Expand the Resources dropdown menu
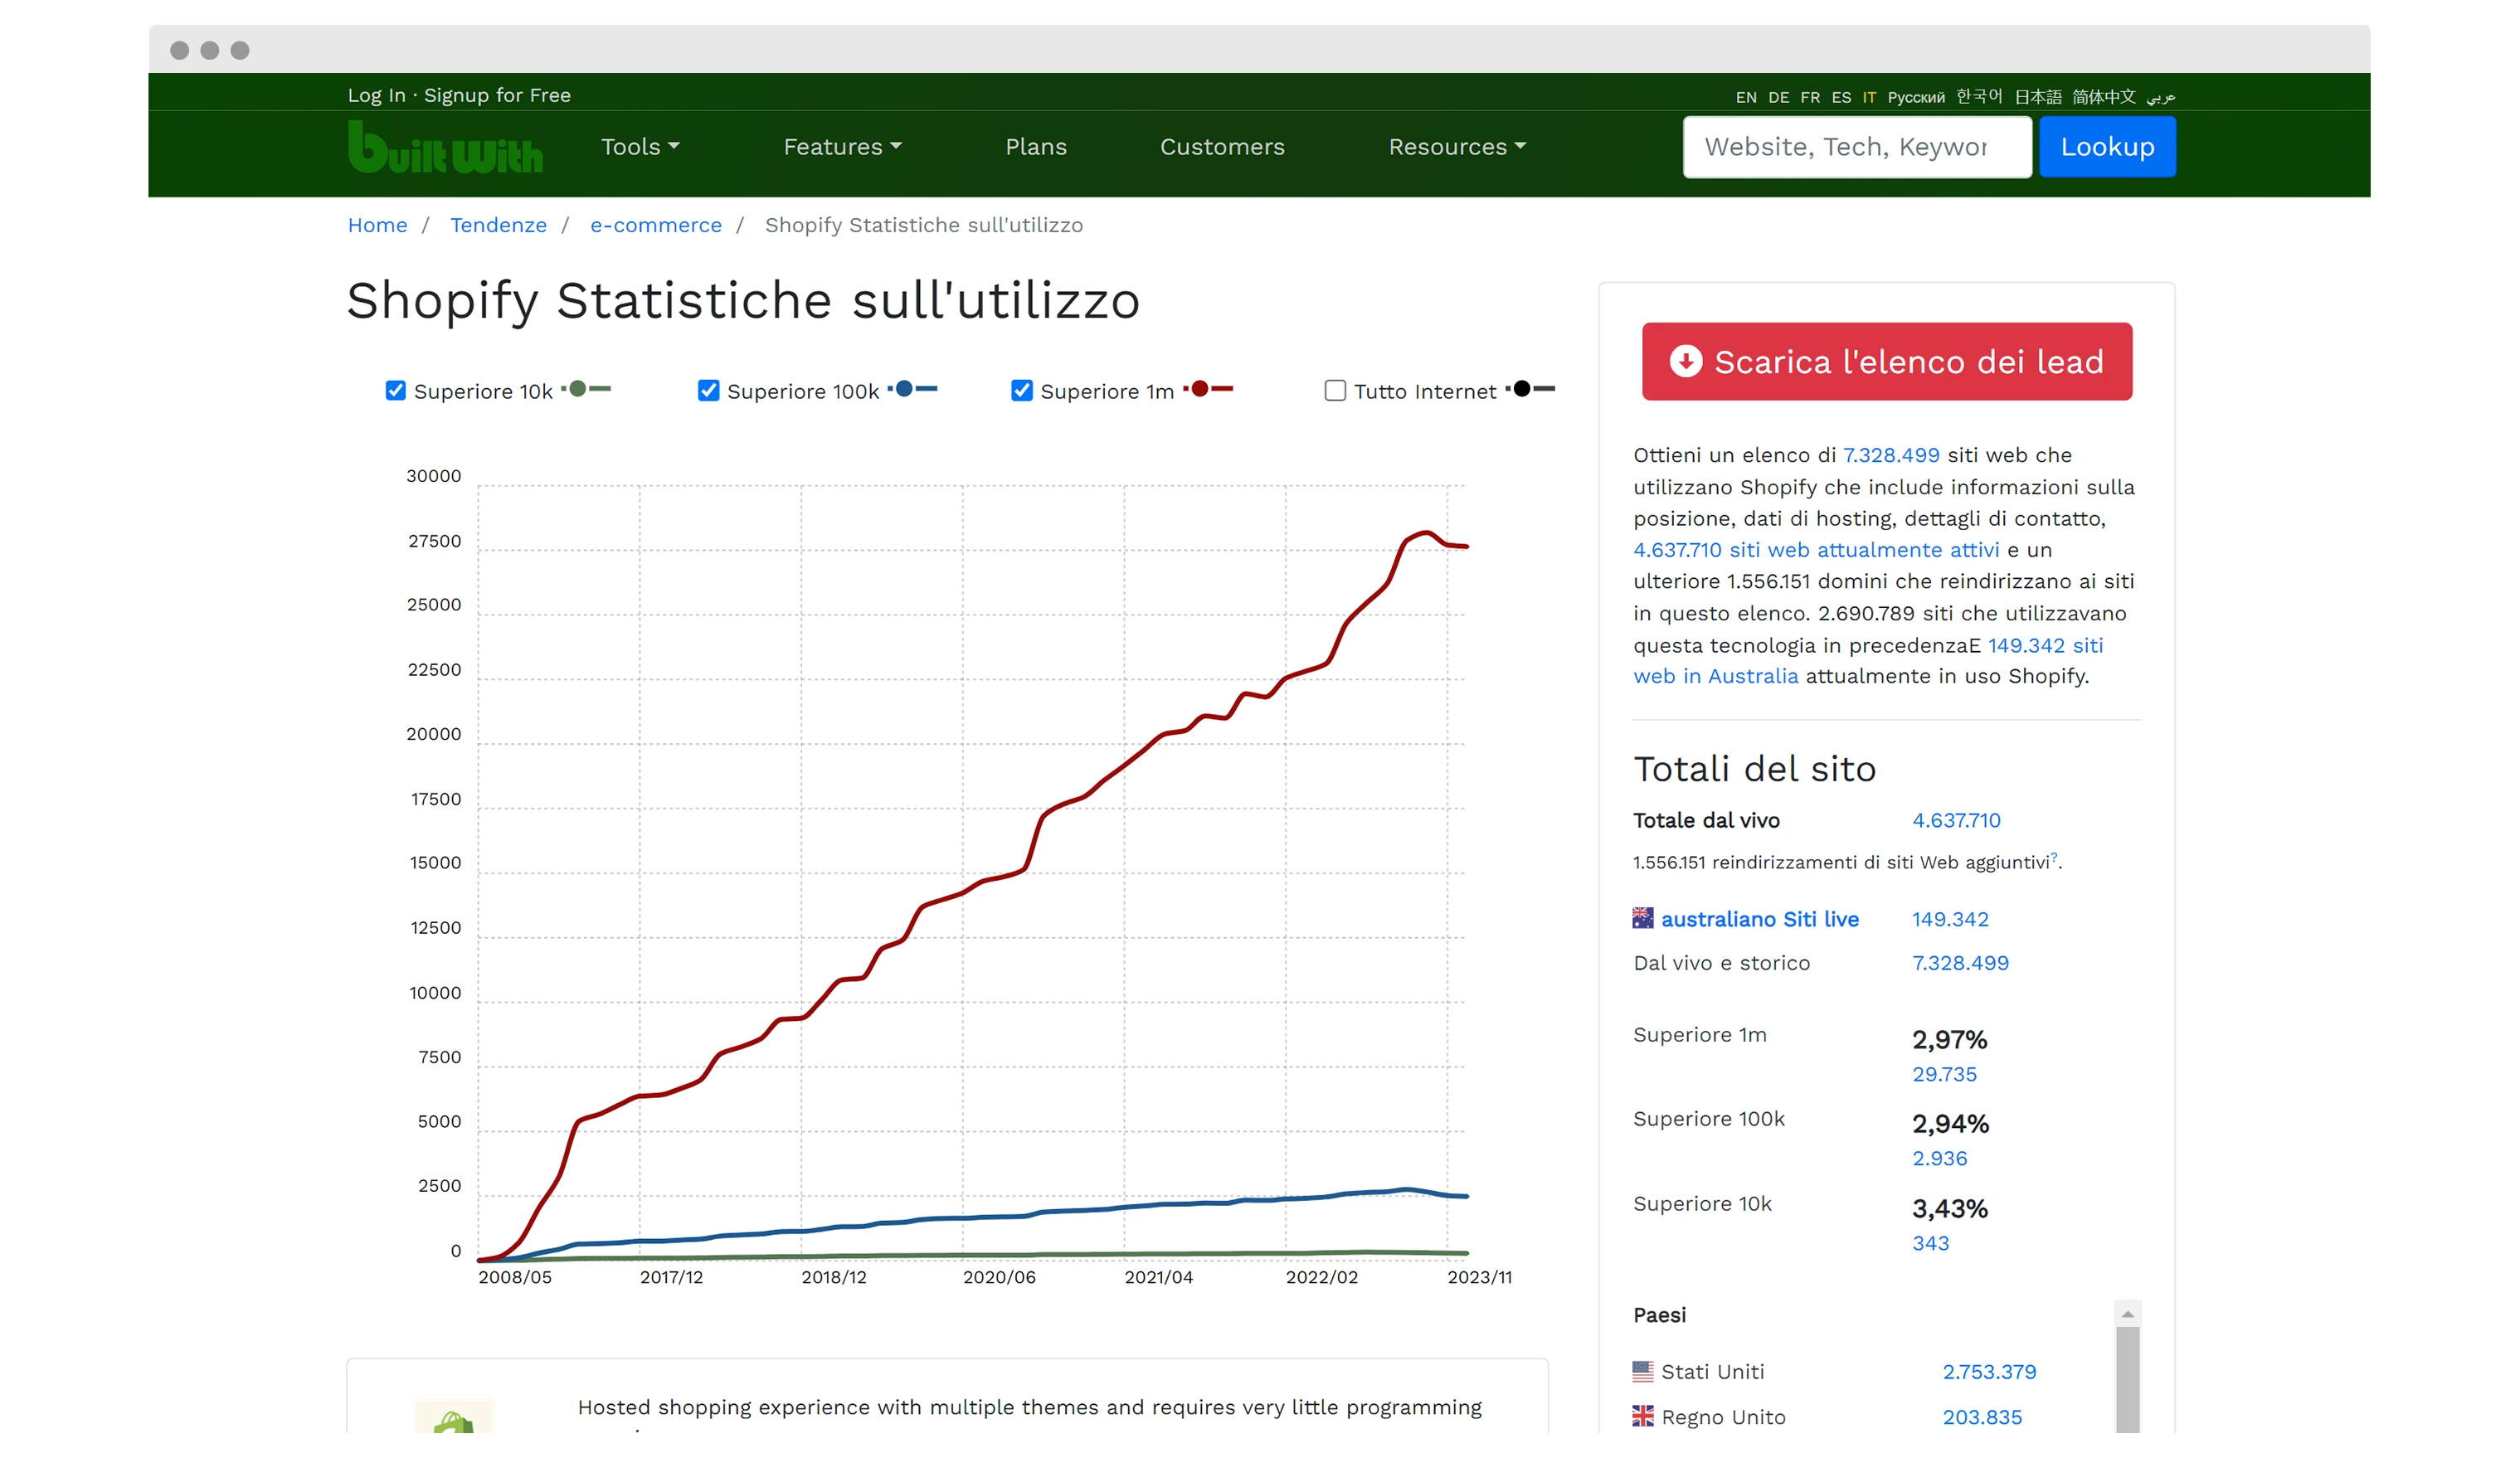Viewport: 2520px width, 1458px height. click(x=1457, y=147)
